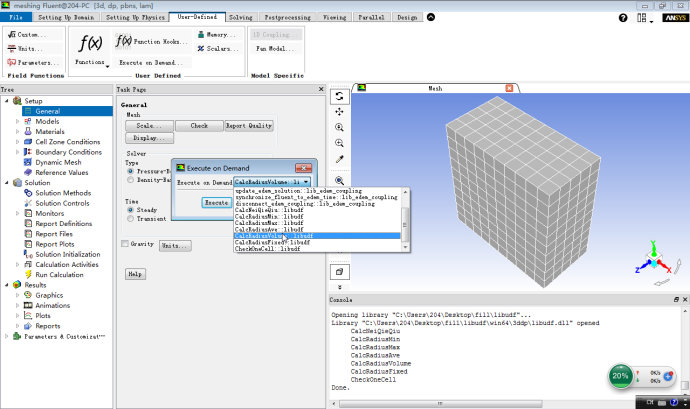690x409 pixels.
Task: Collapse the Setup tree node
Action: [7, 101]
